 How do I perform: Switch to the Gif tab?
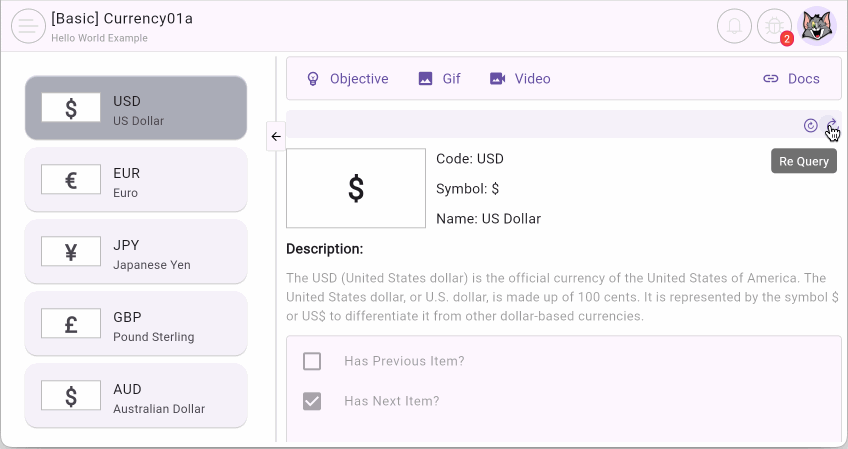pyautogui.click(x=440, y=79)
